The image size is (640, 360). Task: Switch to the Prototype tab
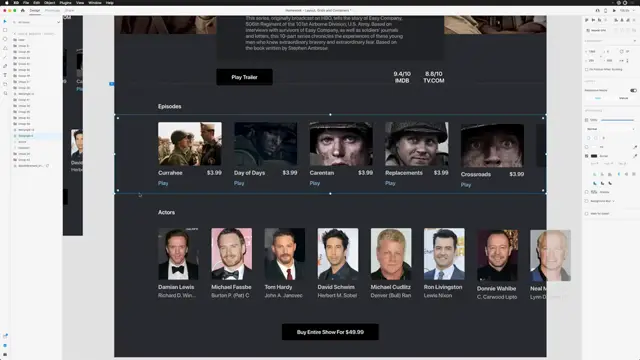52,10
